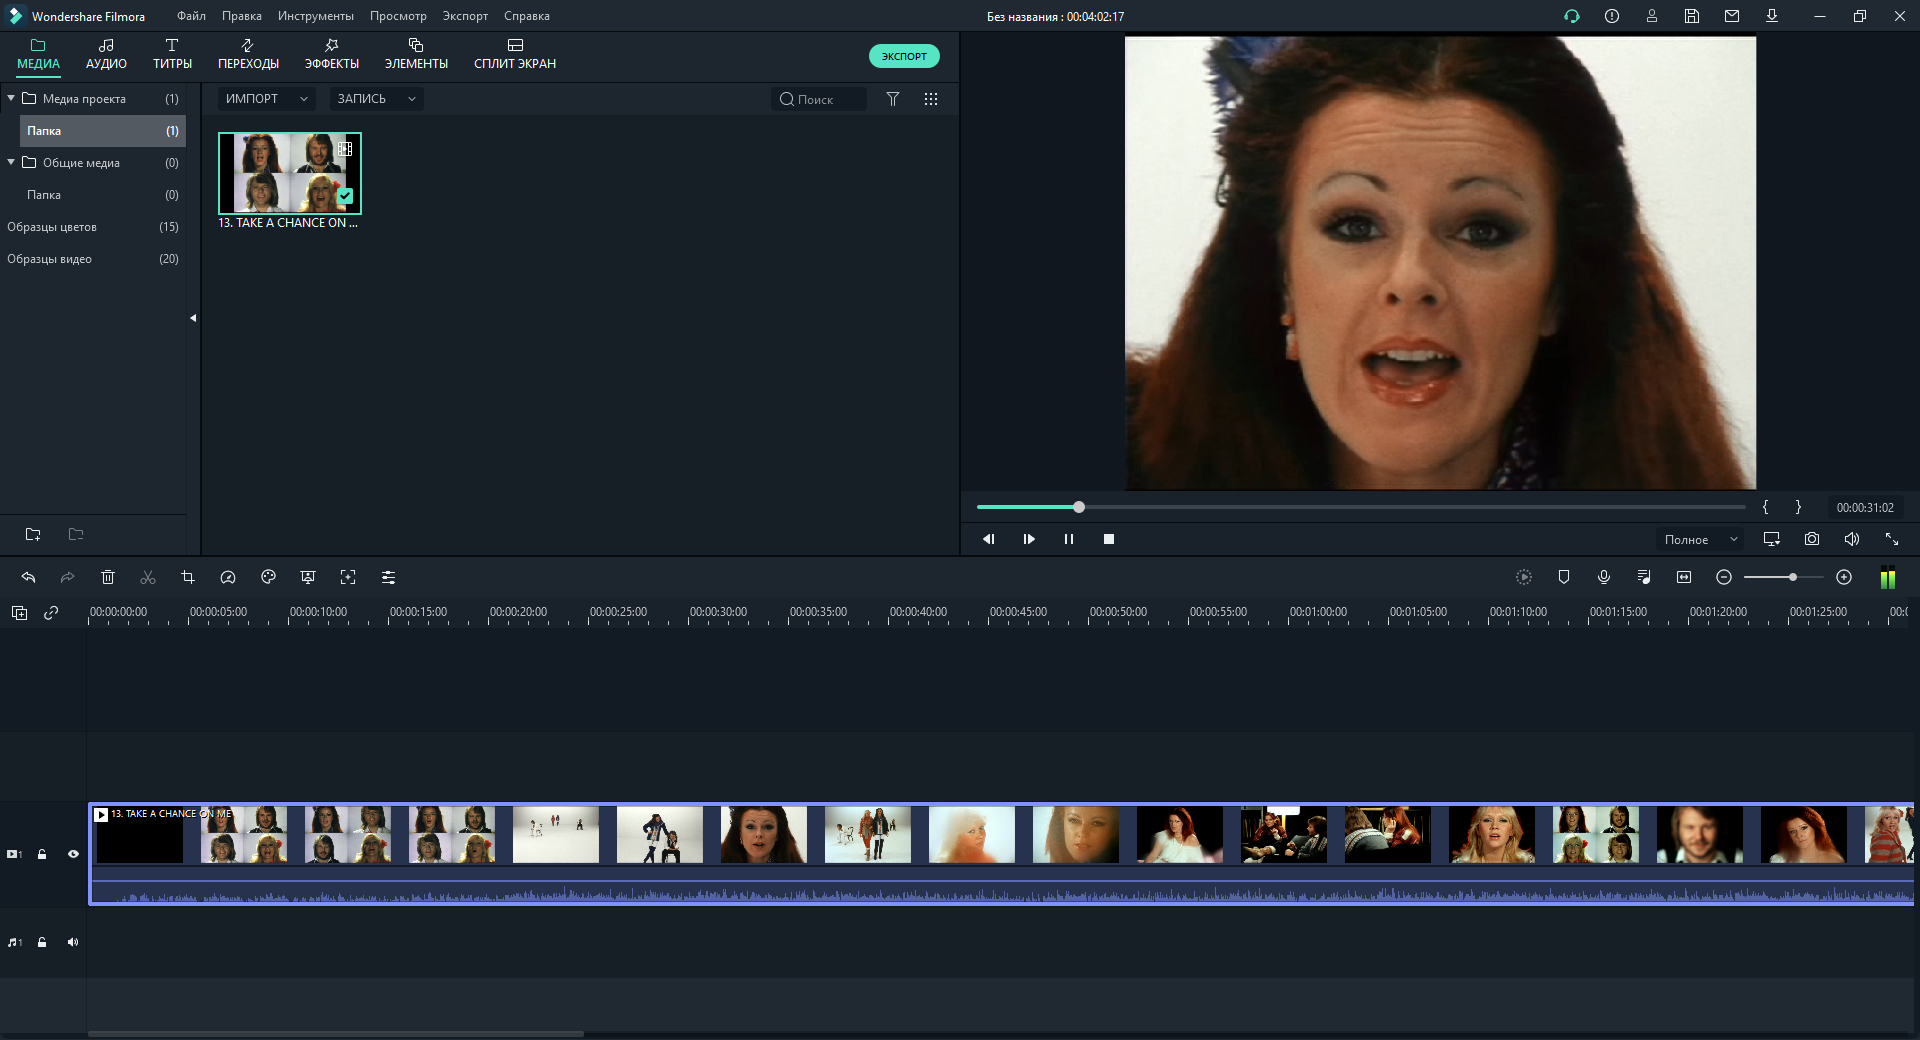Toggle the lock on video track
The image size is (1920, 1040).
click(x=42, y=854)
